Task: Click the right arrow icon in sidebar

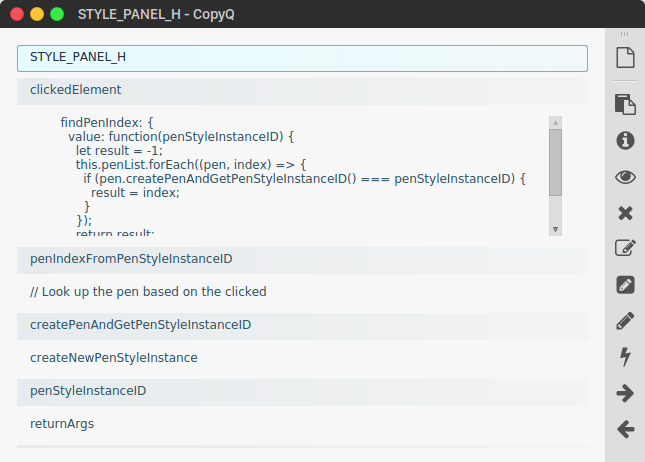Action: (625, 393)
